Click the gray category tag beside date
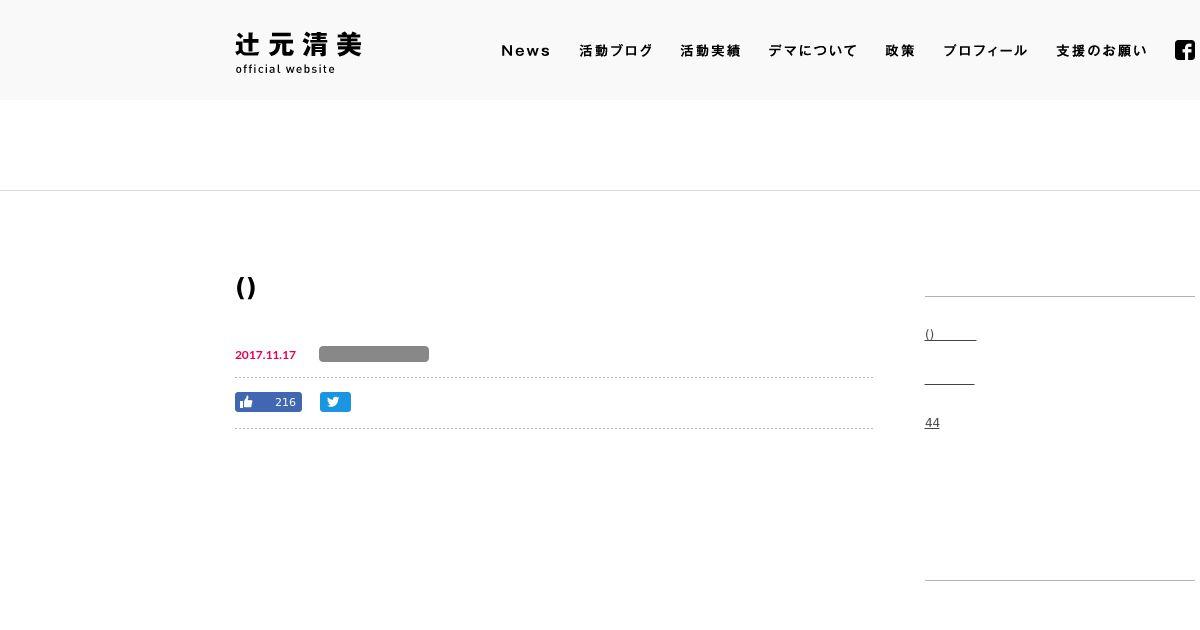Image resolution: width=1200 pixels, height=630 pixels. pos(374,354)
